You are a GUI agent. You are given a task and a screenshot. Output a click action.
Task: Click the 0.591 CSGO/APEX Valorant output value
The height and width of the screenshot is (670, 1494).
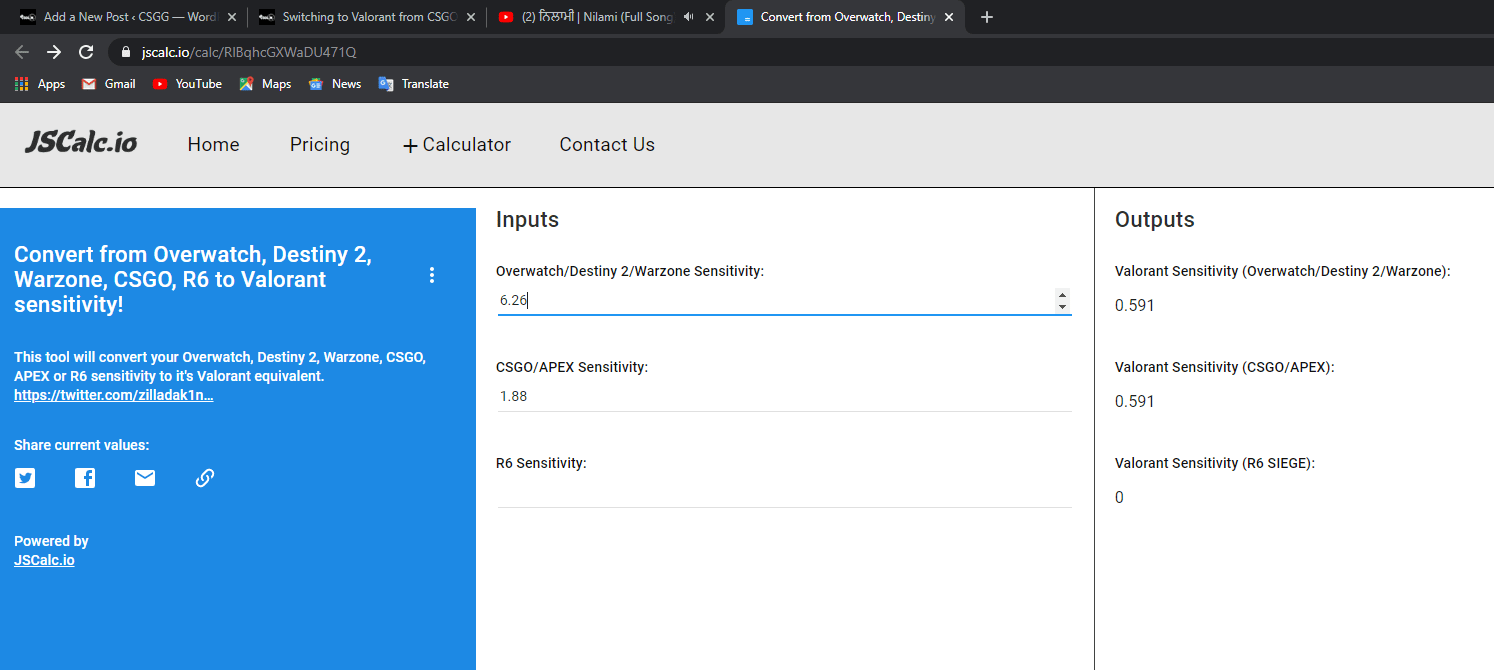(x=1135, y=402)
